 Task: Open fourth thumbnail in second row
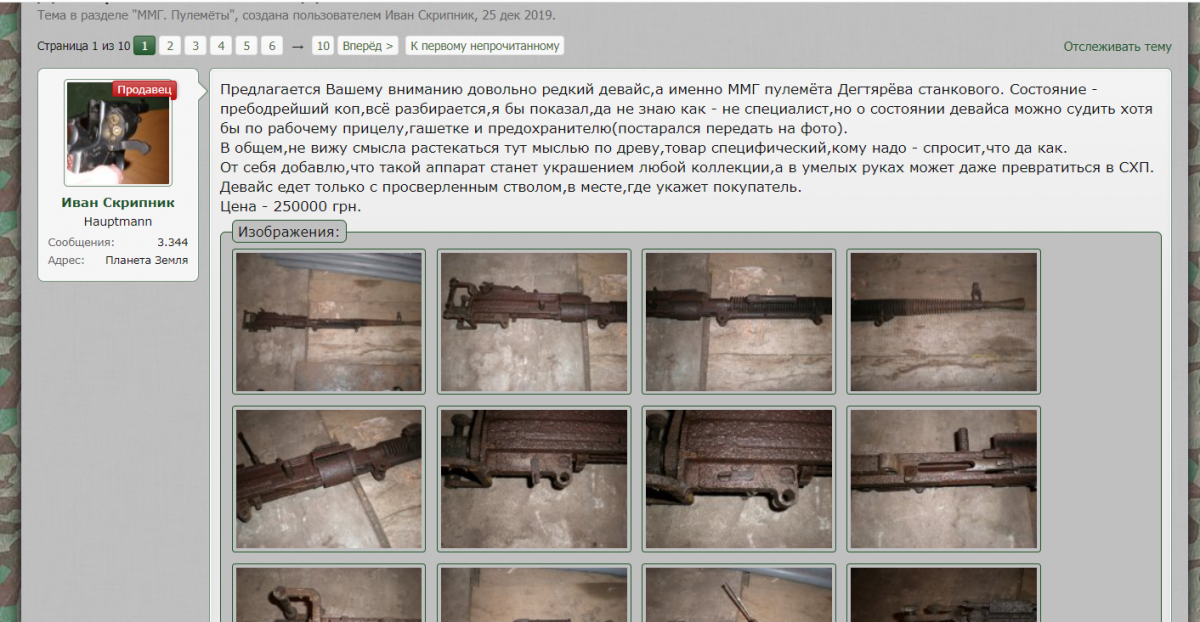944,478
